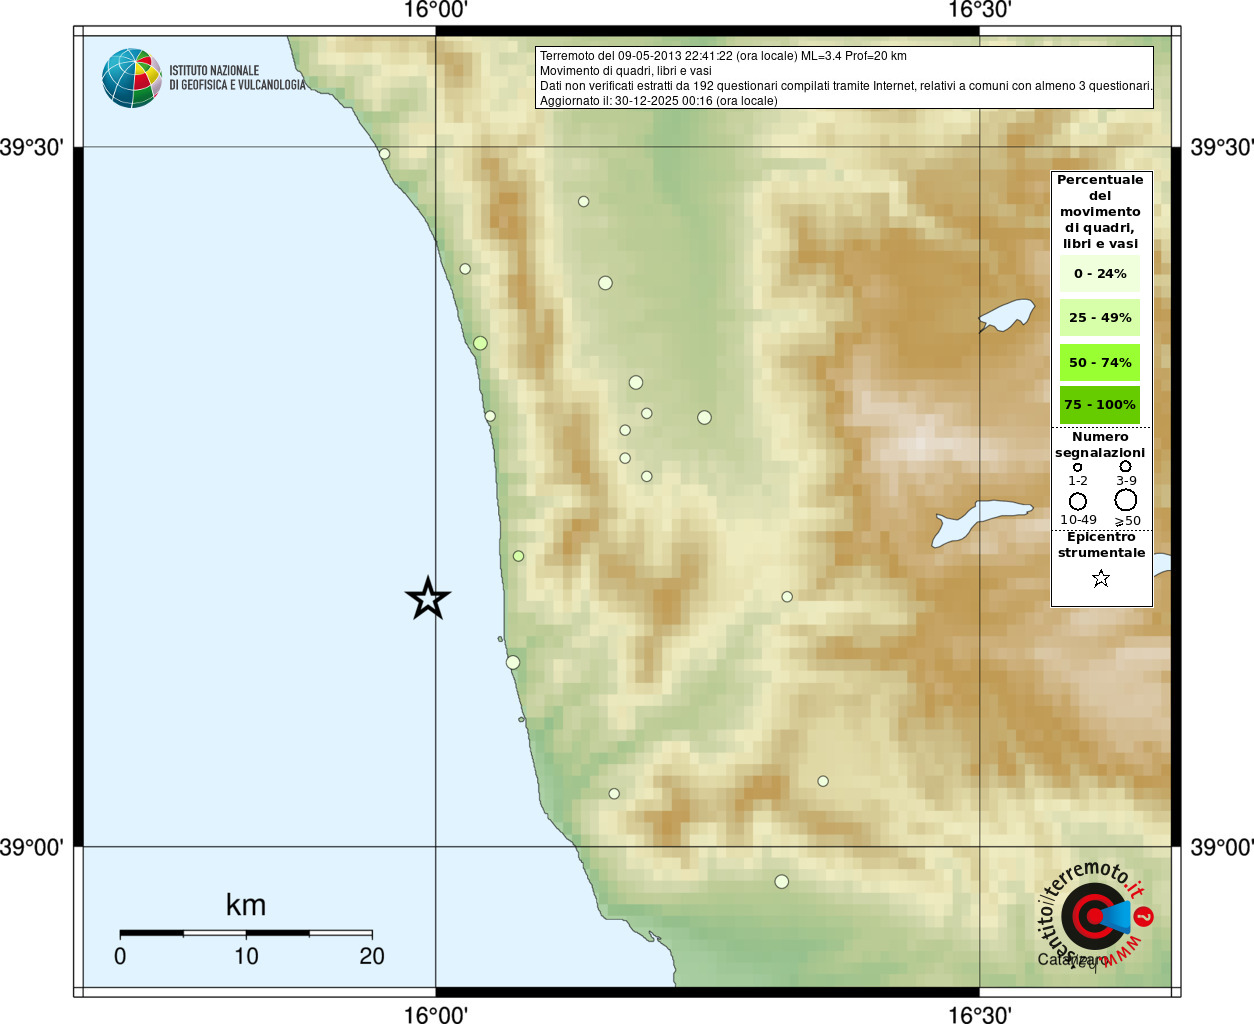
Task: Click the upper lake on the map
Action: 1006,315
